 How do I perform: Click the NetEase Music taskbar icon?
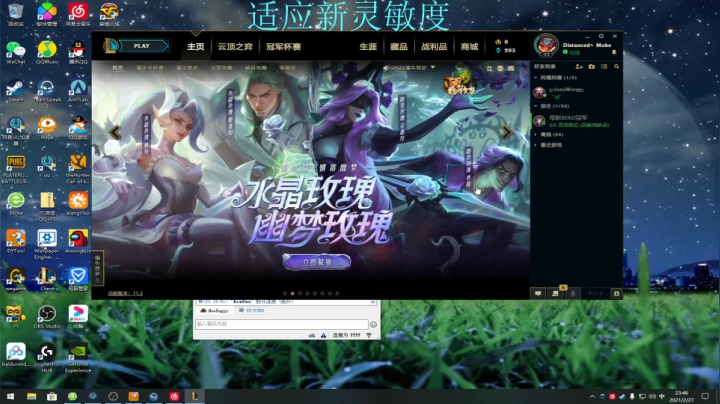tap(174, 396)
